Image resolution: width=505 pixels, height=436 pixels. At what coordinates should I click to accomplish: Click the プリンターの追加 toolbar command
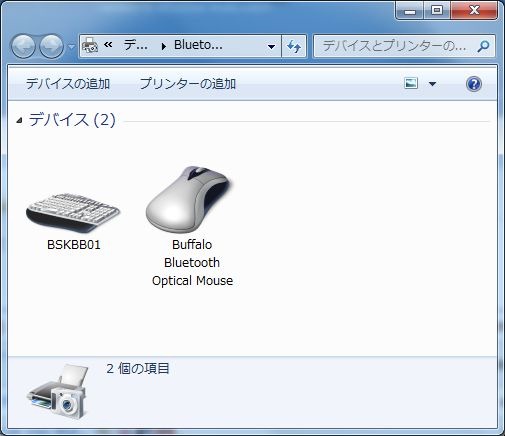(188, 83)
